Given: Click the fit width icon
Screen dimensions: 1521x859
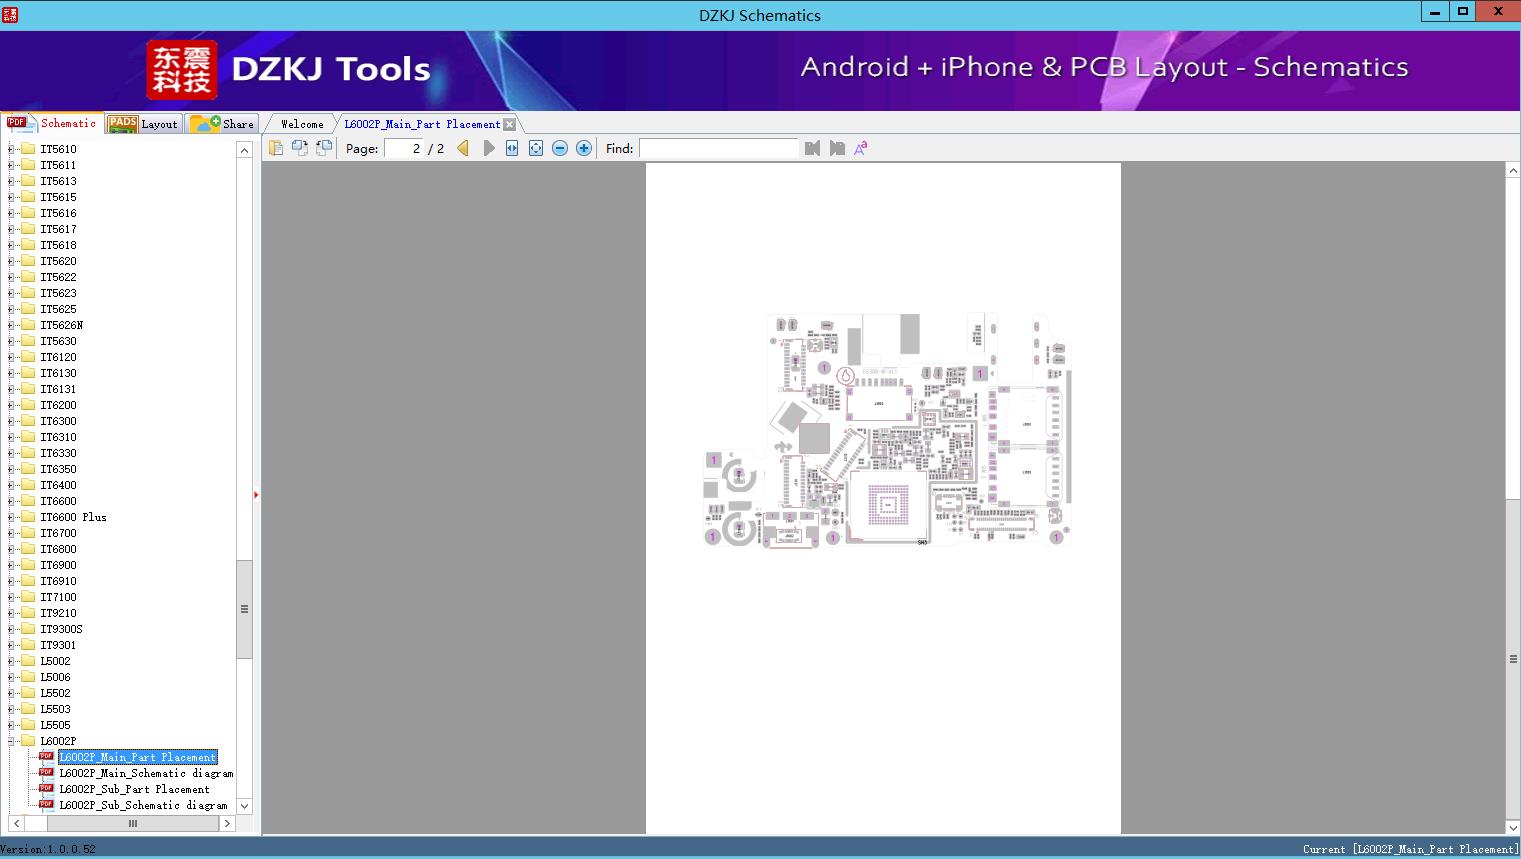Looking at the screenshot, I should tap(512, 148).
